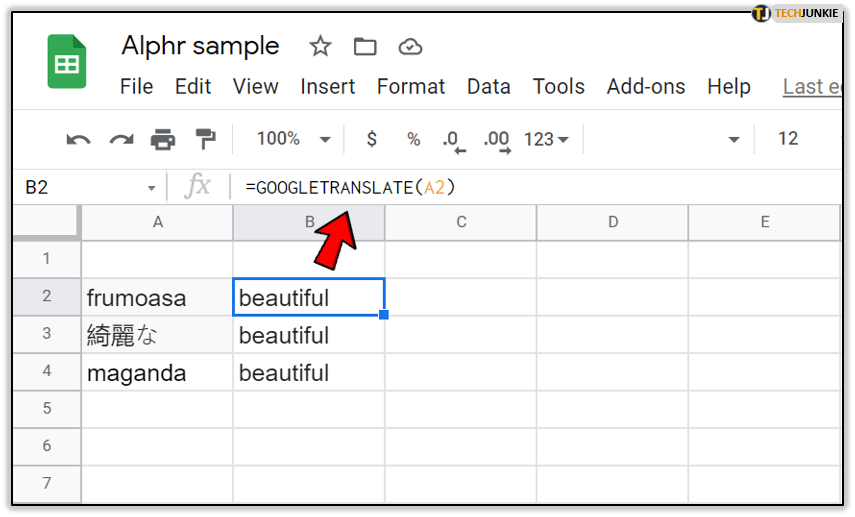Increase decimal places

(496, 140)
